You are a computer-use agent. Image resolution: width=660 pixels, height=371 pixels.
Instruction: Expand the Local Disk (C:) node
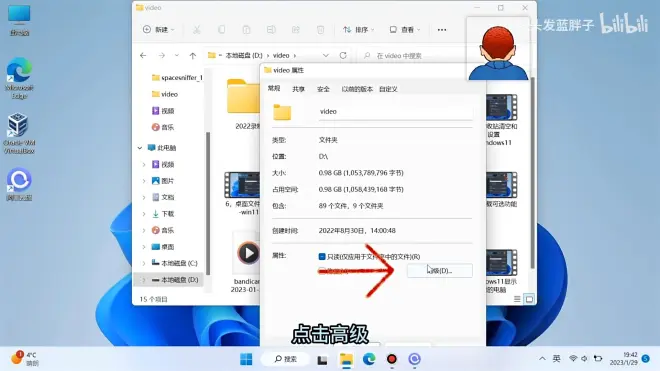tap(144, 263)
